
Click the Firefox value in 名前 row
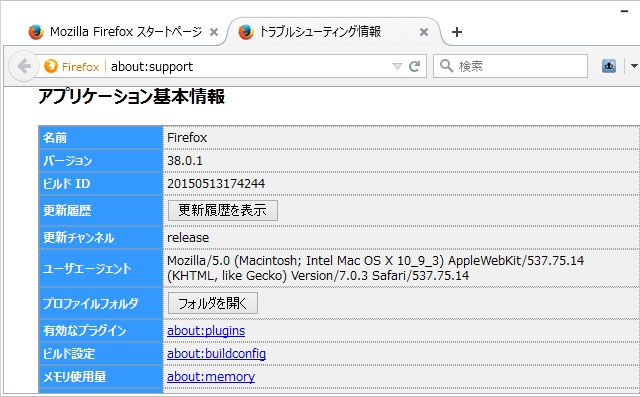(187, 138)
